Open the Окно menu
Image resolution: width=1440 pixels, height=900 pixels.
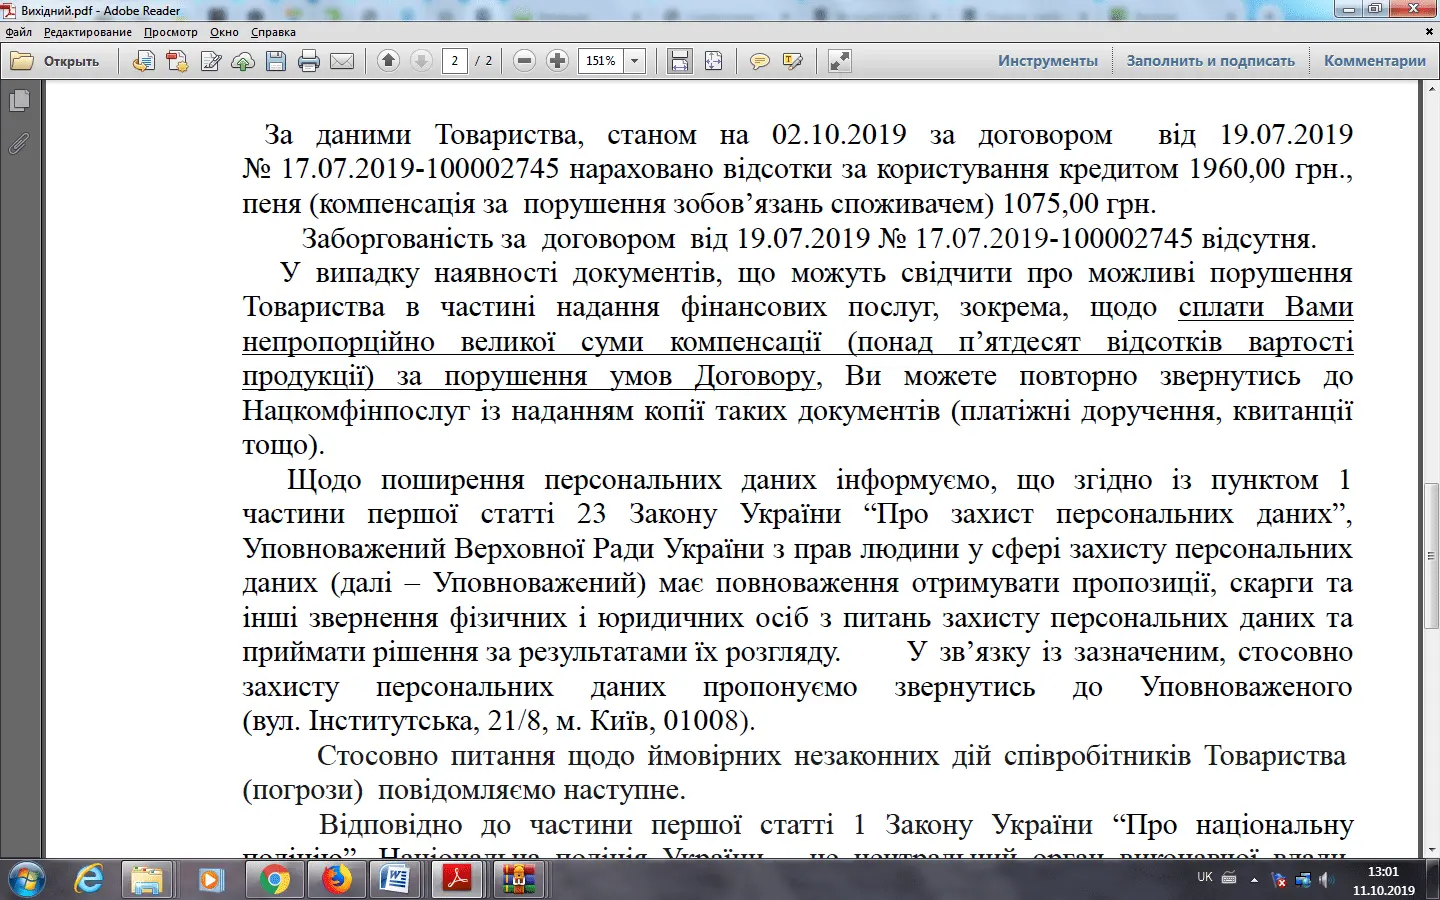point(224,31)
